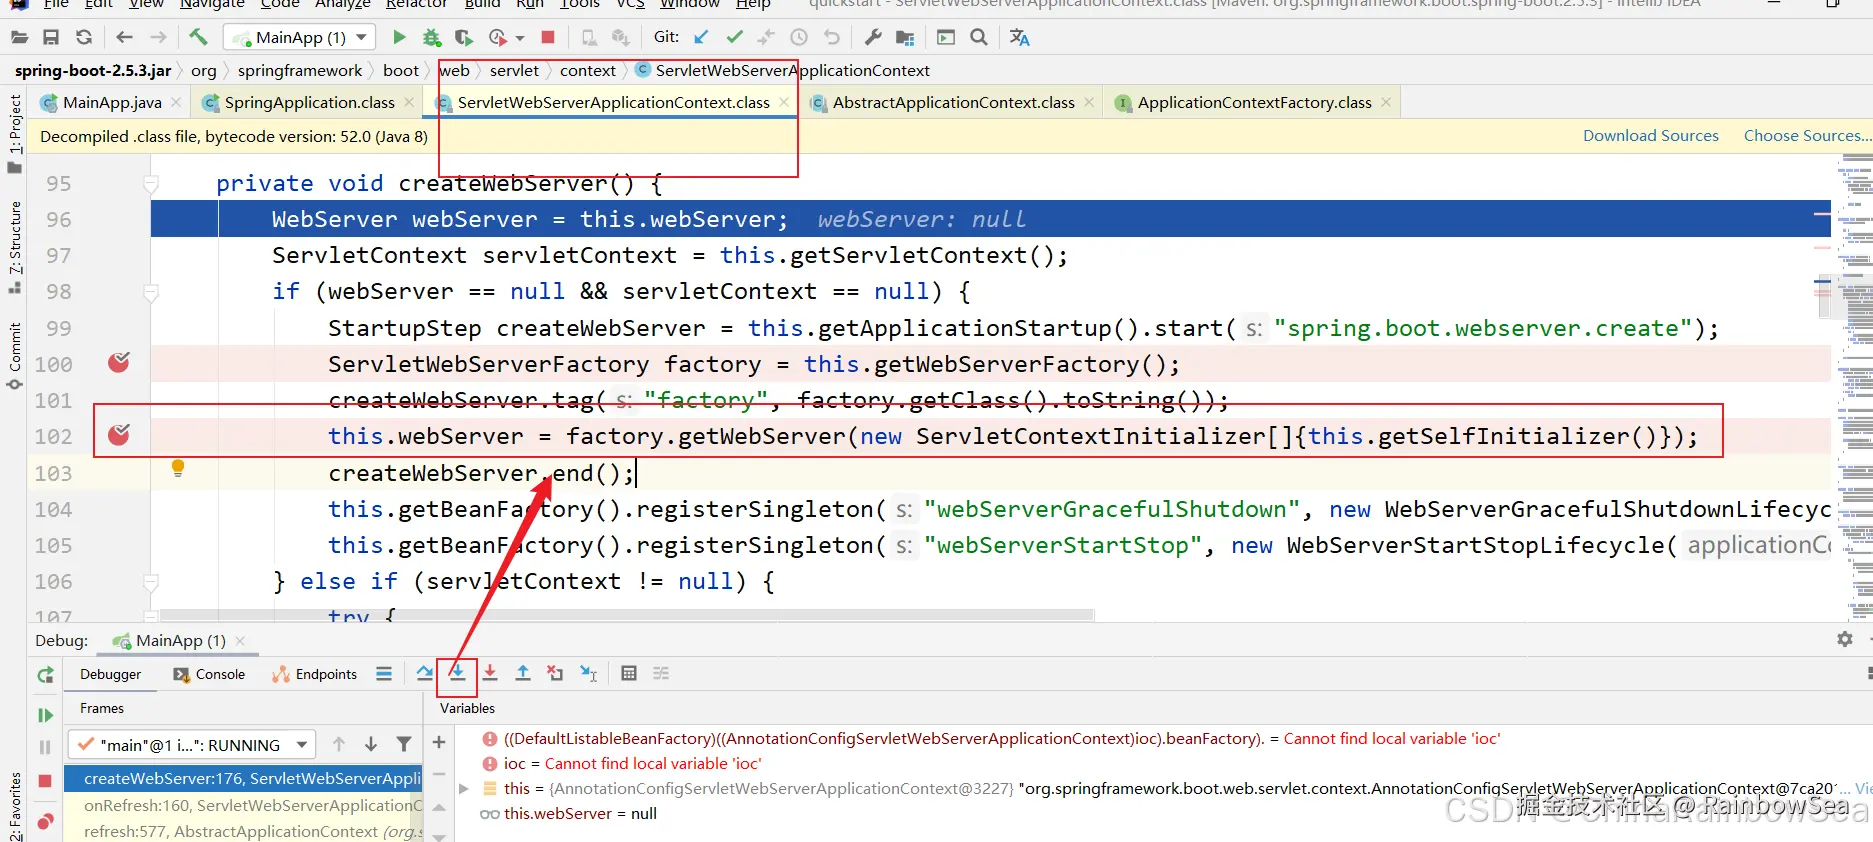Viewport: 1873px width, 842px height.
Task: Select the Debugger tab
Action: click(111, 674)
